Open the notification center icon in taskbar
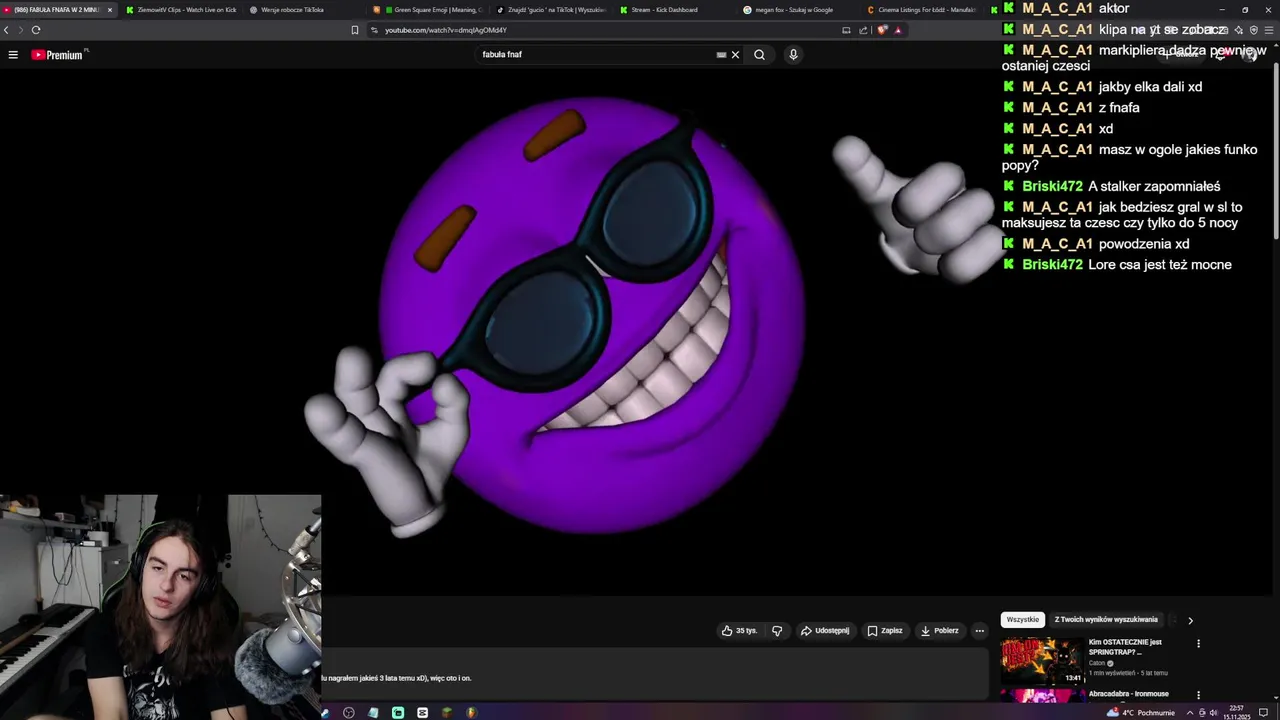The width and height of the screenshot is (1280, 720). coord(1263,712)
